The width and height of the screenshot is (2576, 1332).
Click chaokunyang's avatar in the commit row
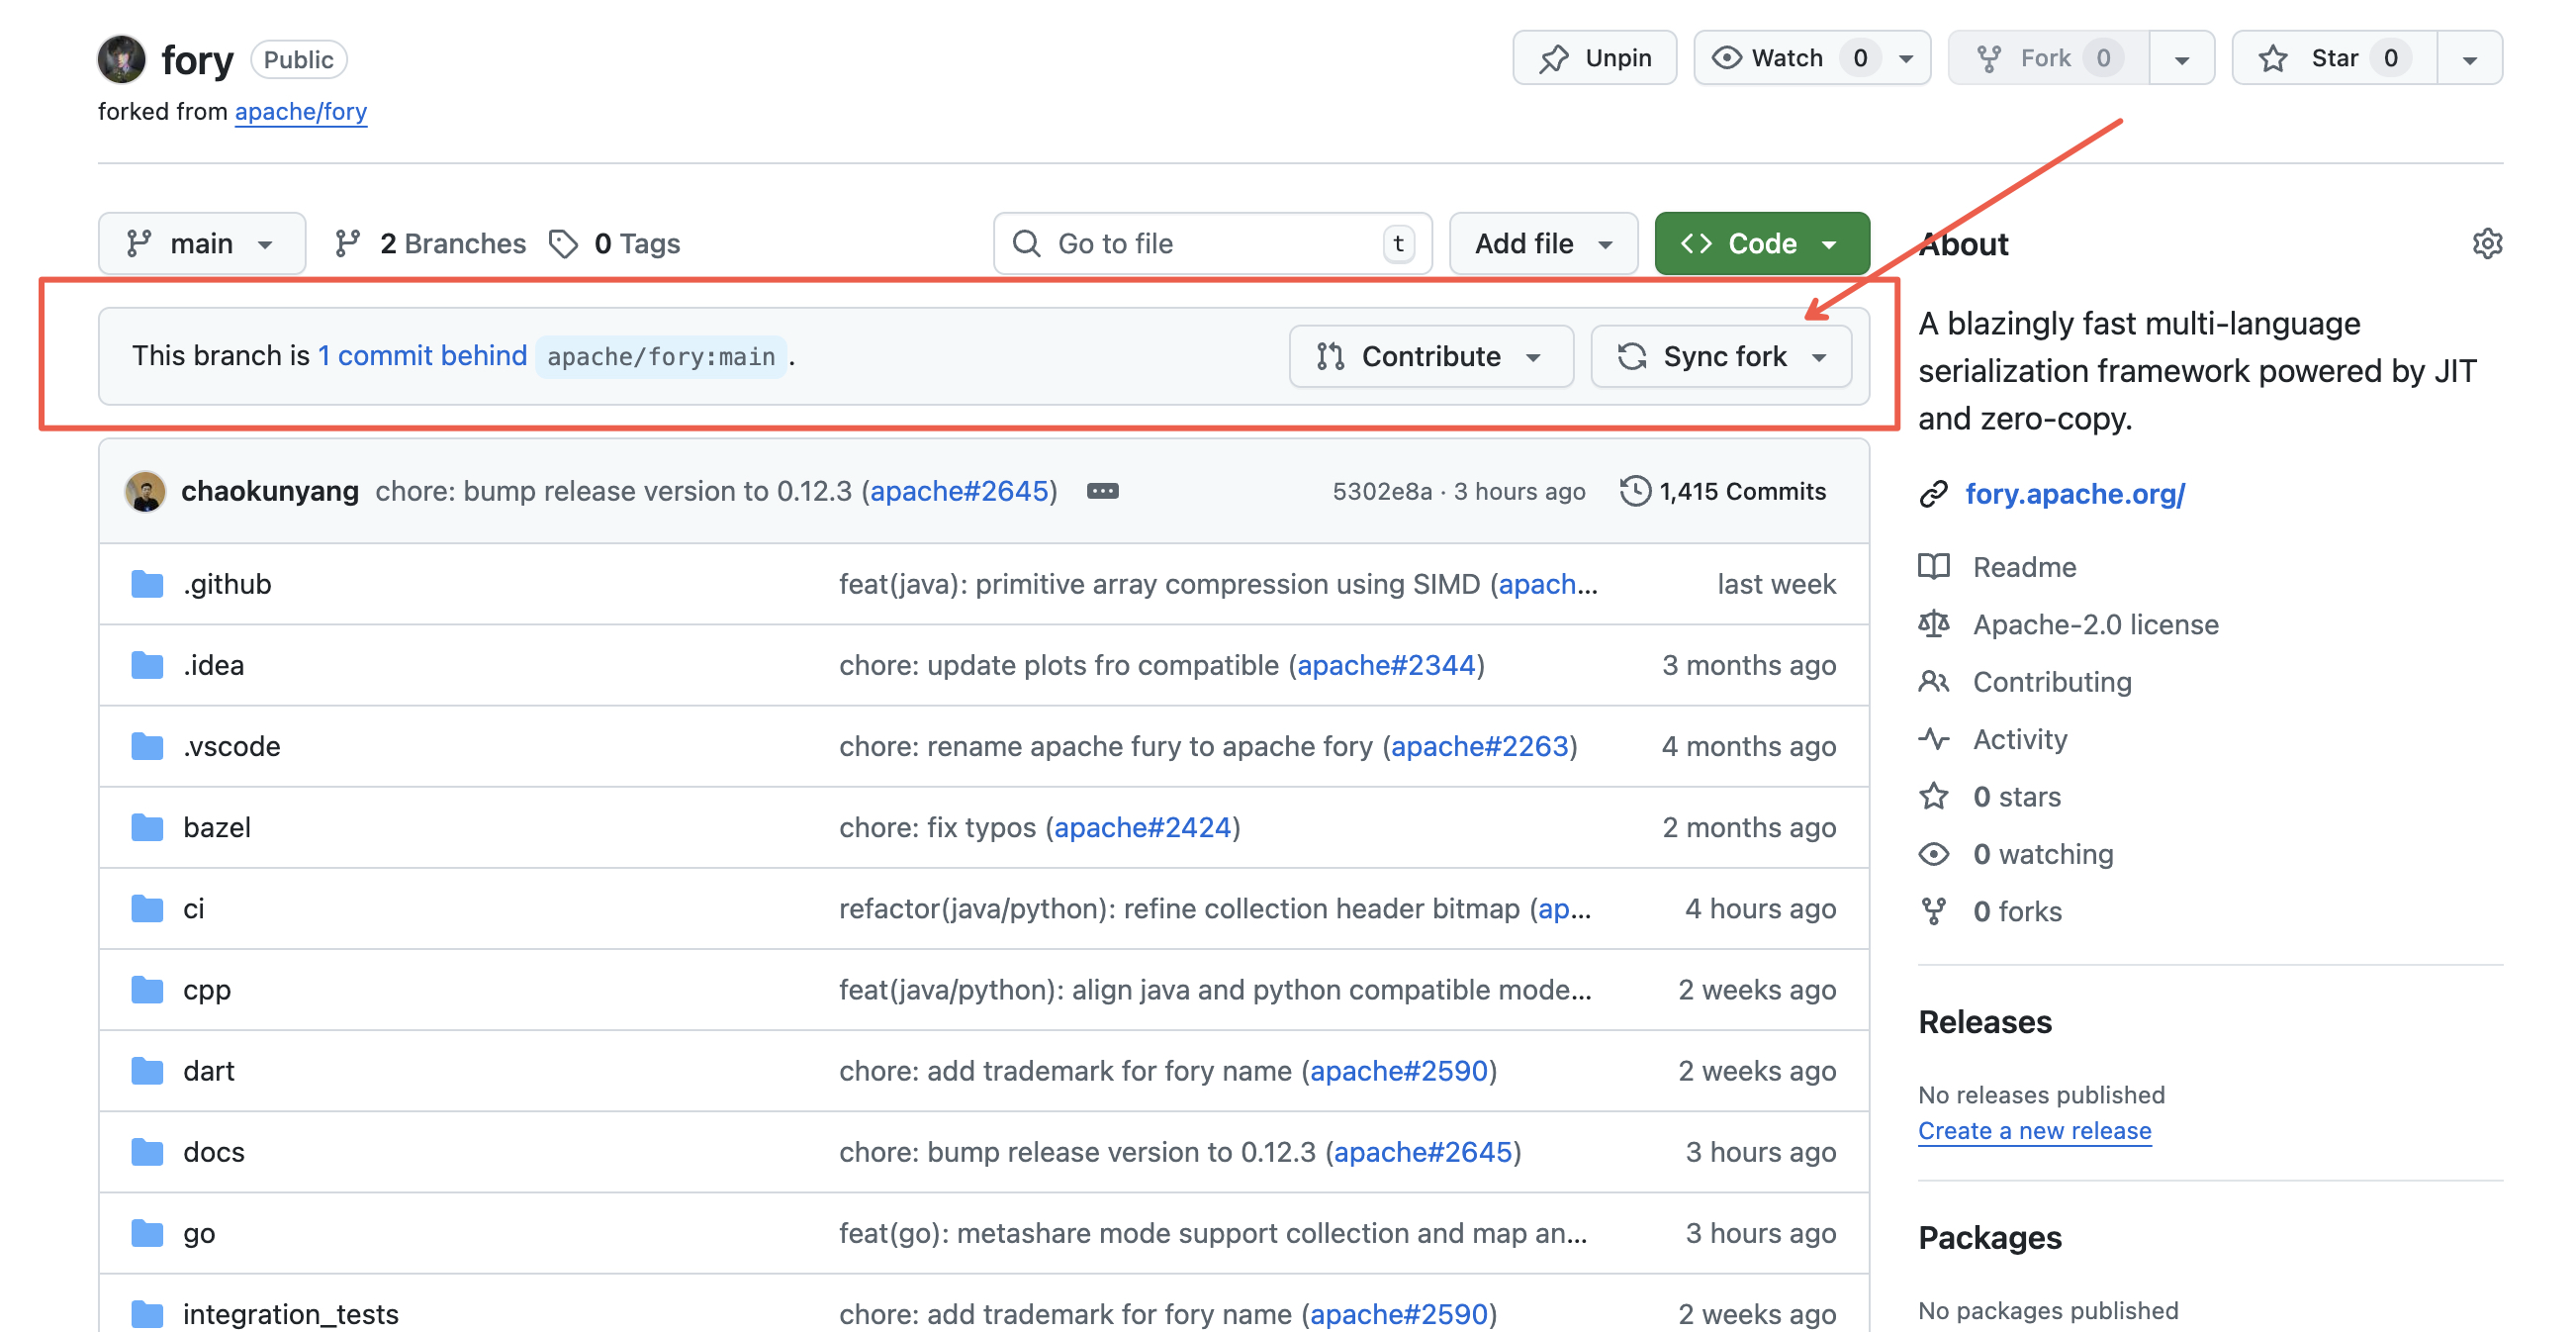[145, 491]
